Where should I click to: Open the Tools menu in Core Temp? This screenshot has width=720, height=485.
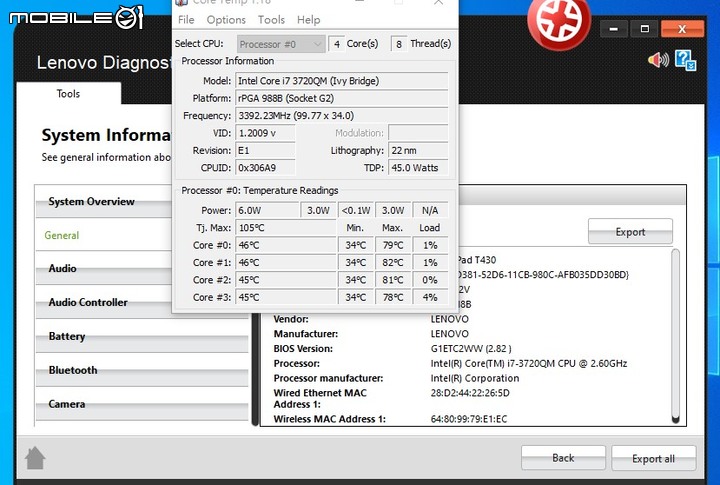[x=271, y=20]
